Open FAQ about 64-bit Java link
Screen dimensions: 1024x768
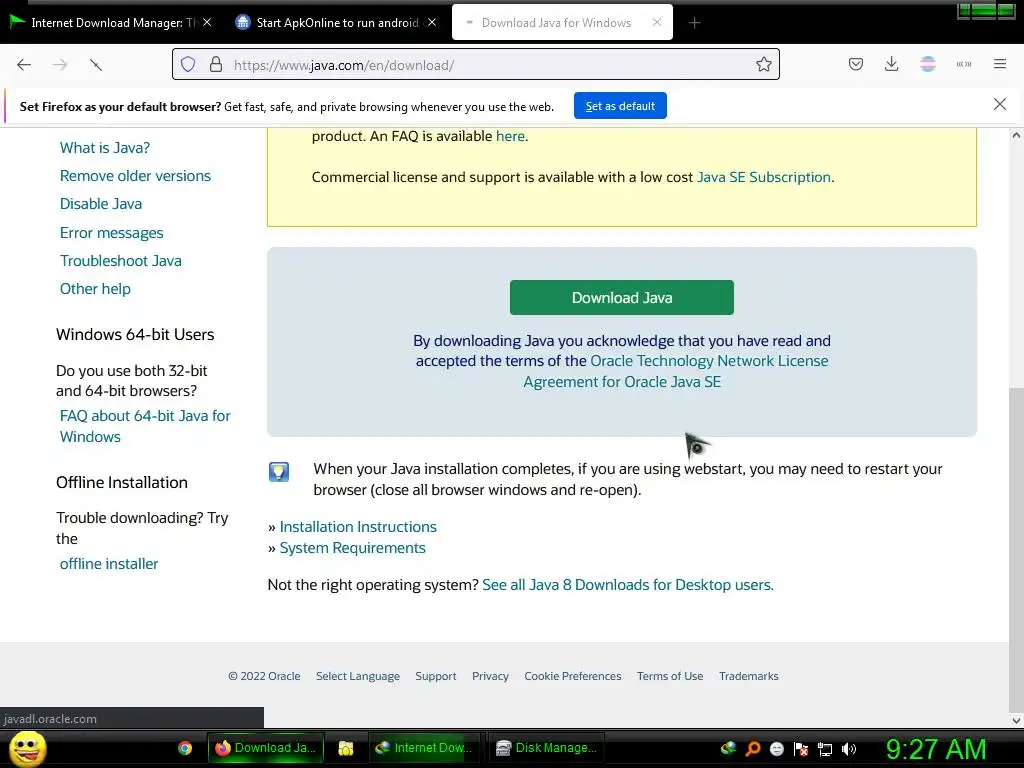click(x=145, y=426)
